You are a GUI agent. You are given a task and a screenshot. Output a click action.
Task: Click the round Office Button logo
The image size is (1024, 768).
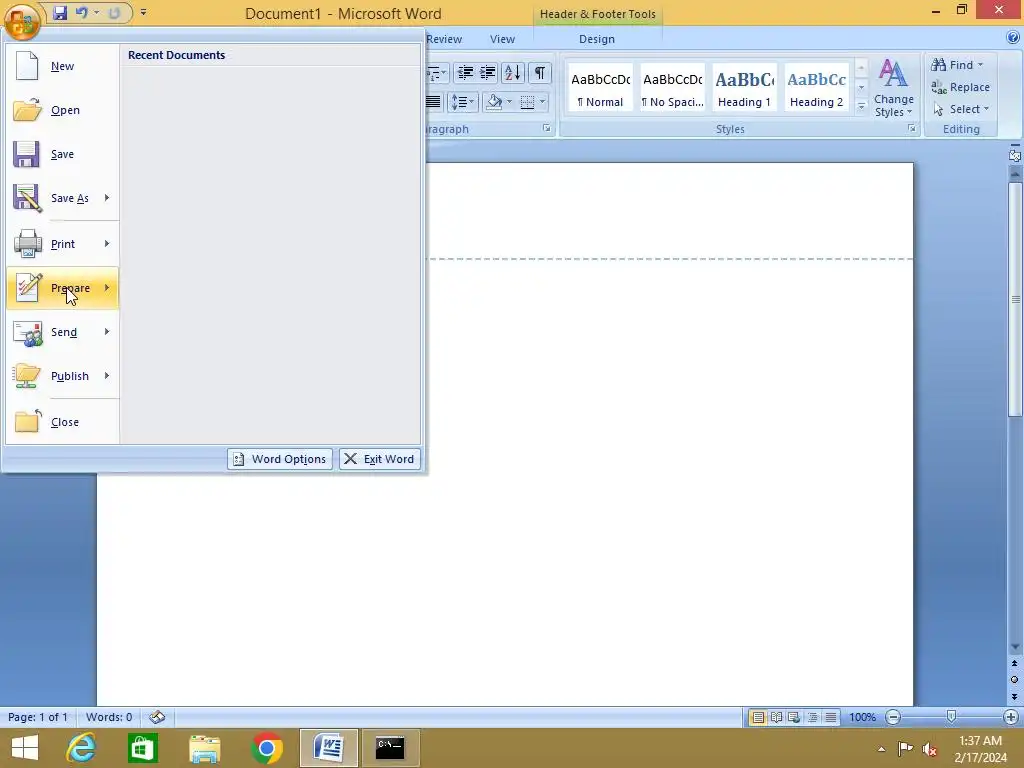point(22,20)
